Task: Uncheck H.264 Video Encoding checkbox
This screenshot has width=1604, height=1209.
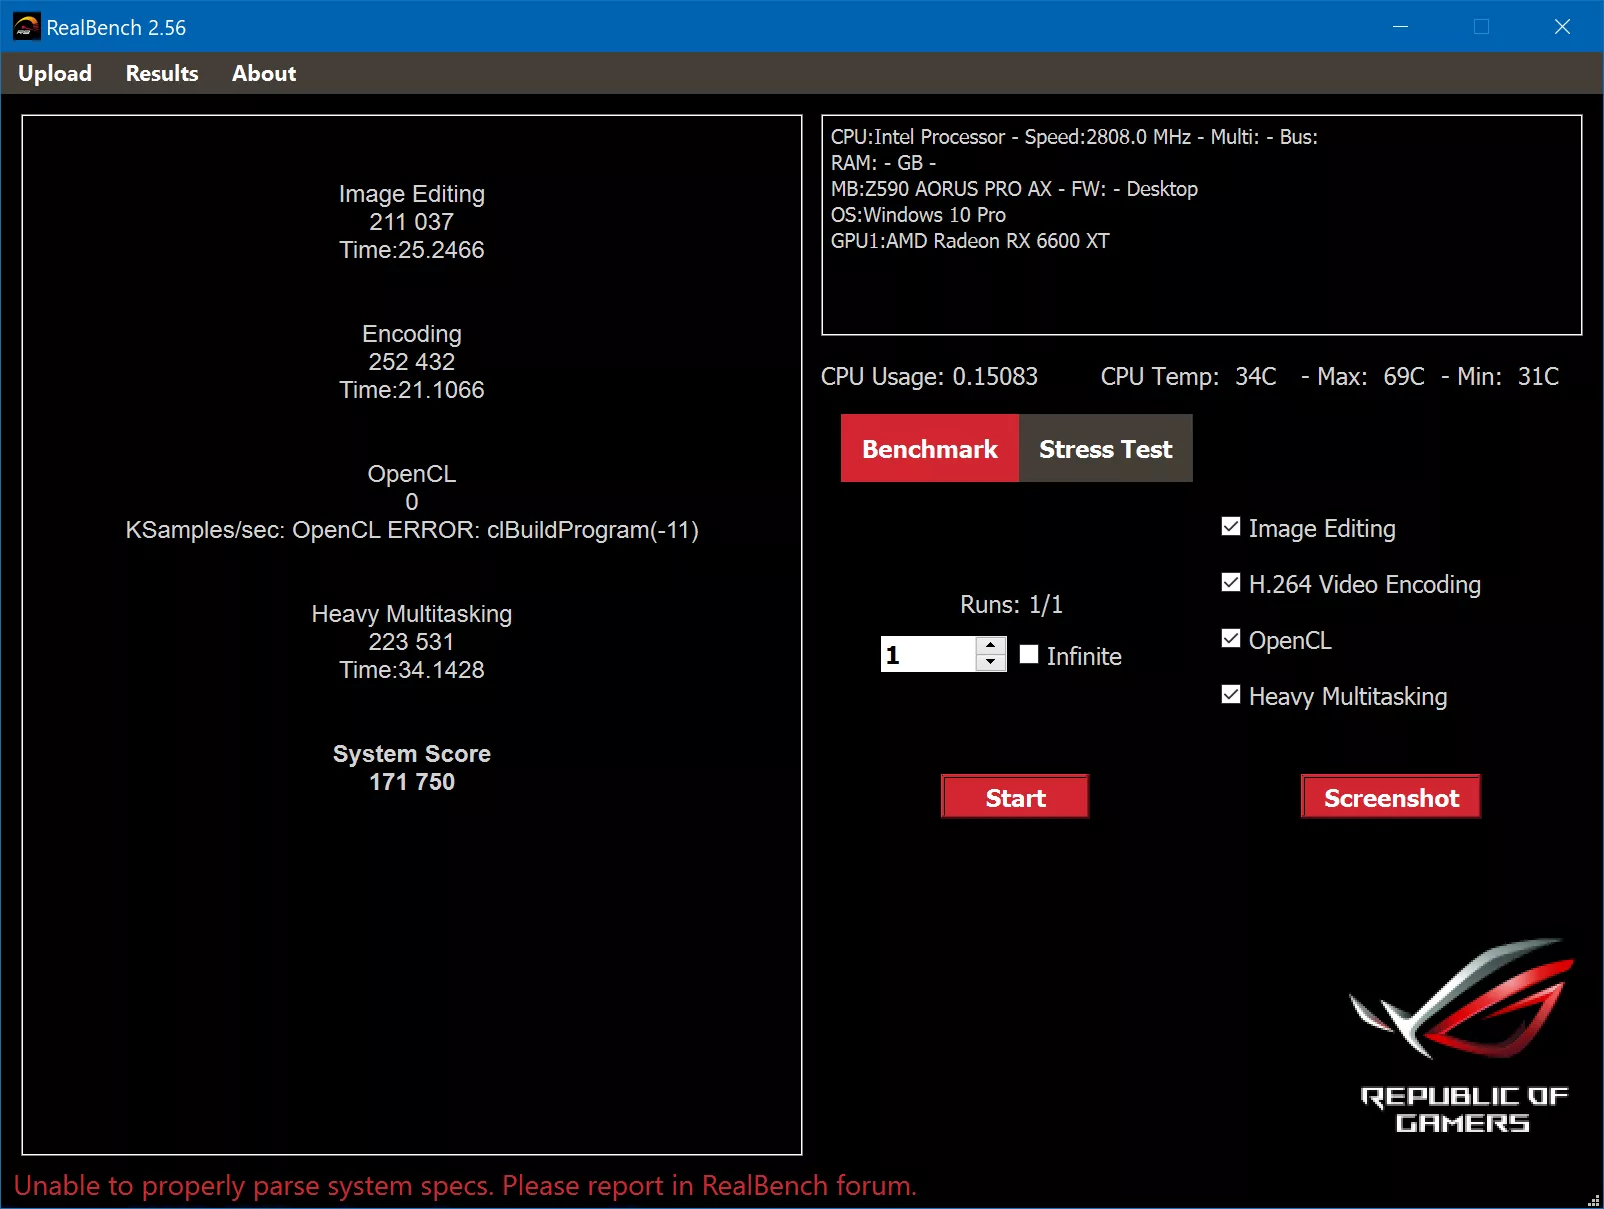Action: coord(1231,583)
